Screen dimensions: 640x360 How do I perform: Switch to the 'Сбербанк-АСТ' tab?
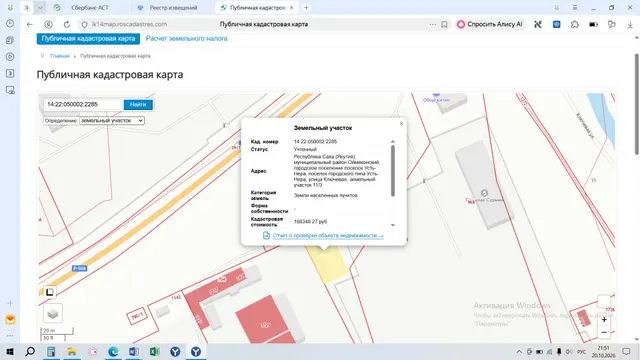click(90, 8)
